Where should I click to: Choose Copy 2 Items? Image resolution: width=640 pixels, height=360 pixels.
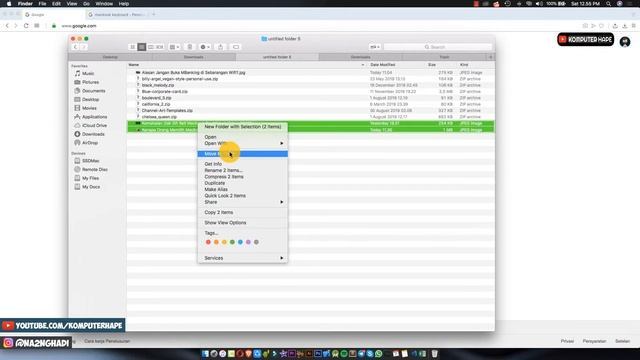coord(242,213)
